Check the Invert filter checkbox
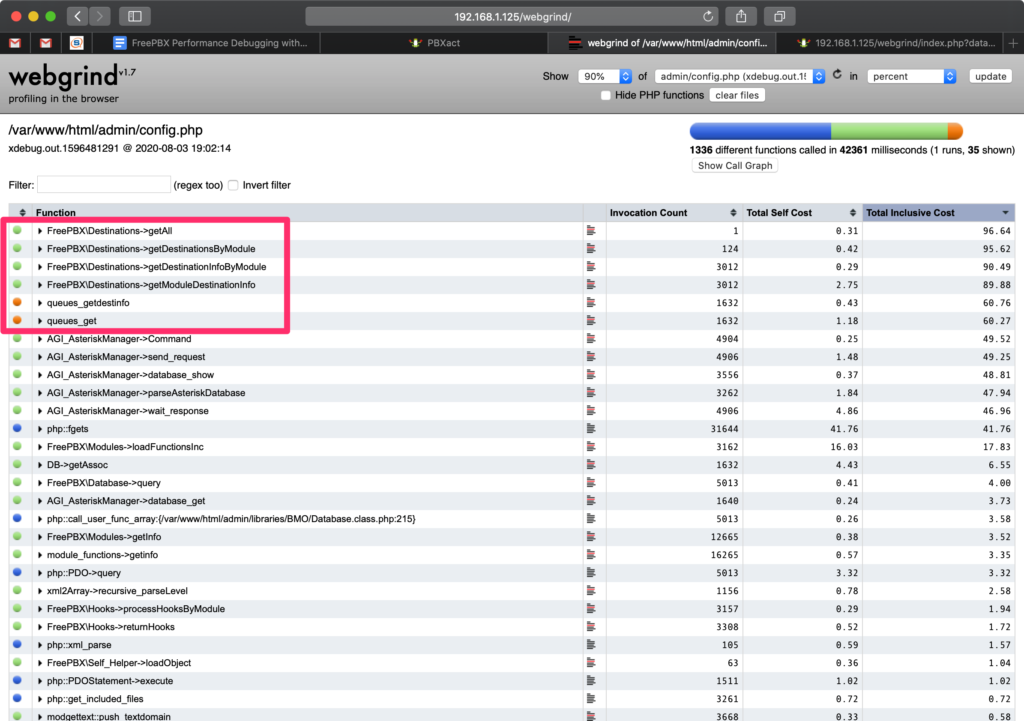1024x721 pixels. point(232,185)
